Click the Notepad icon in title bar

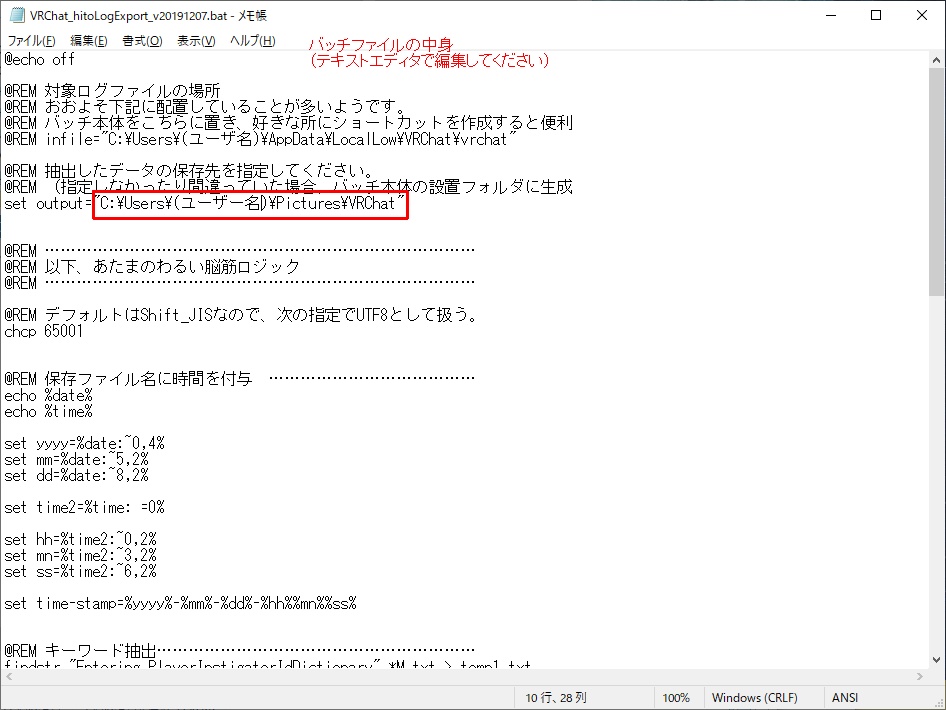(17, 15)
